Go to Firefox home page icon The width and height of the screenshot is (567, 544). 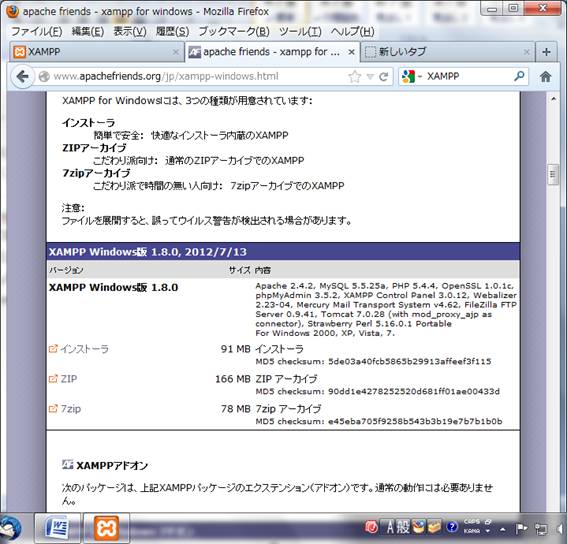545,76
